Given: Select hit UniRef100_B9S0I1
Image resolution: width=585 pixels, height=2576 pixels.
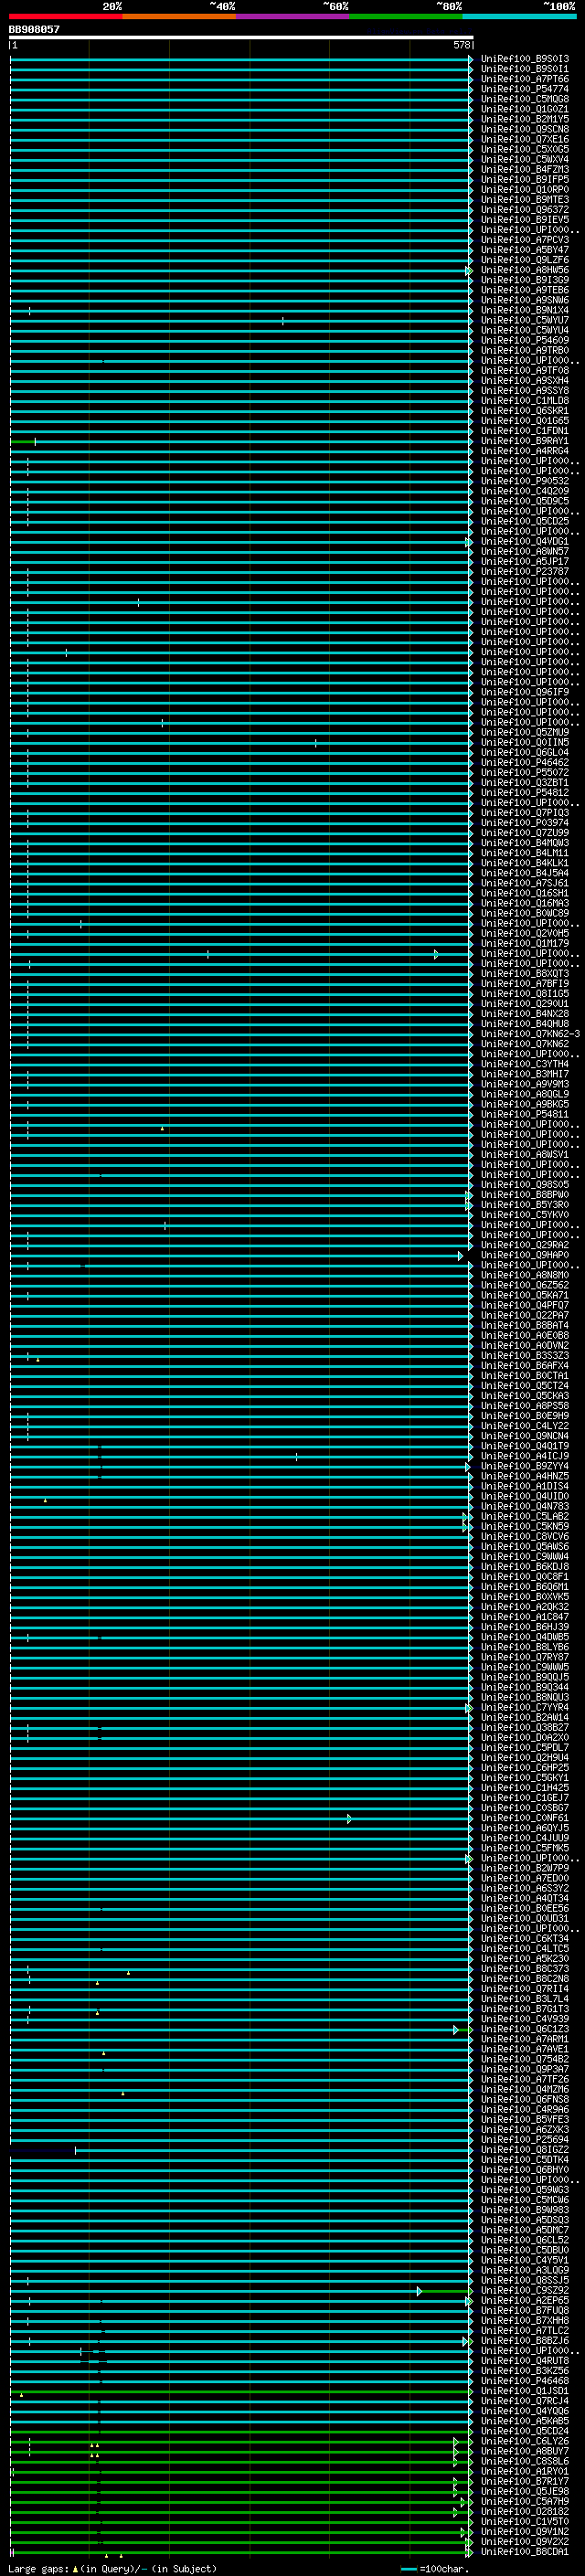Looking at the screenshot, I should tap(524, 69).
